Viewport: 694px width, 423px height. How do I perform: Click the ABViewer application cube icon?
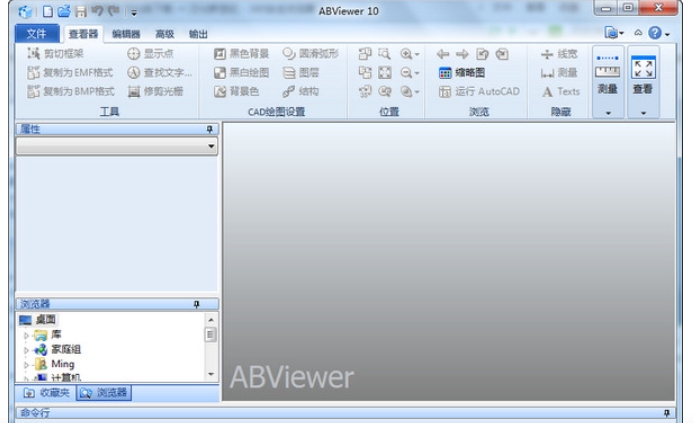25,12
